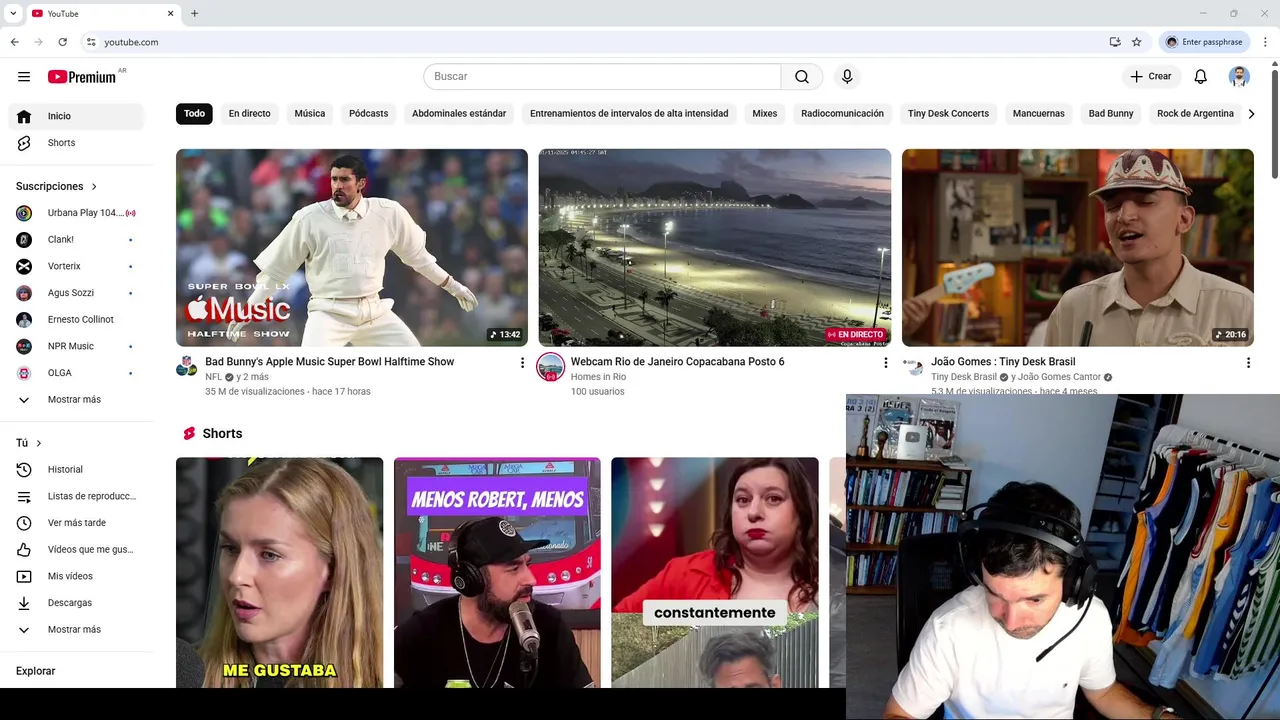Open the ME GUSTABA short
The height and width of the screenshot is (720, 1280).
[x=279, y=573]
